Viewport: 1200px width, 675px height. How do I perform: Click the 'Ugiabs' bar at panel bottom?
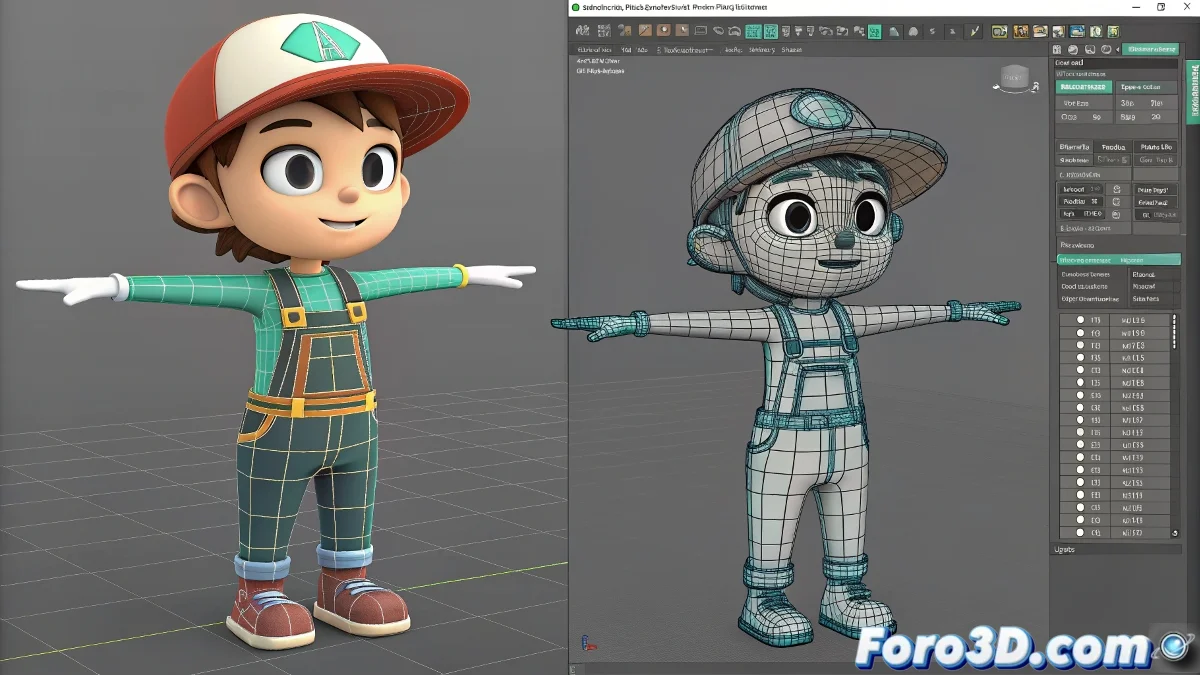coord(1117,549)
